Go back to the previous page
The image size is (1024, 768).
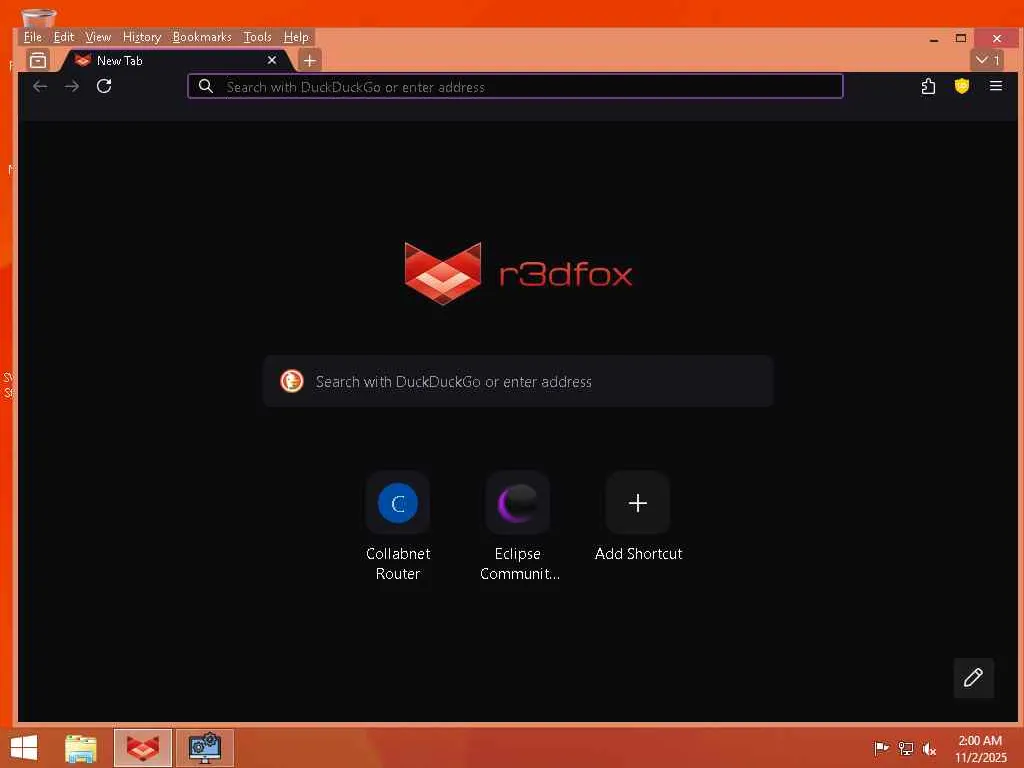coord(40,86)
